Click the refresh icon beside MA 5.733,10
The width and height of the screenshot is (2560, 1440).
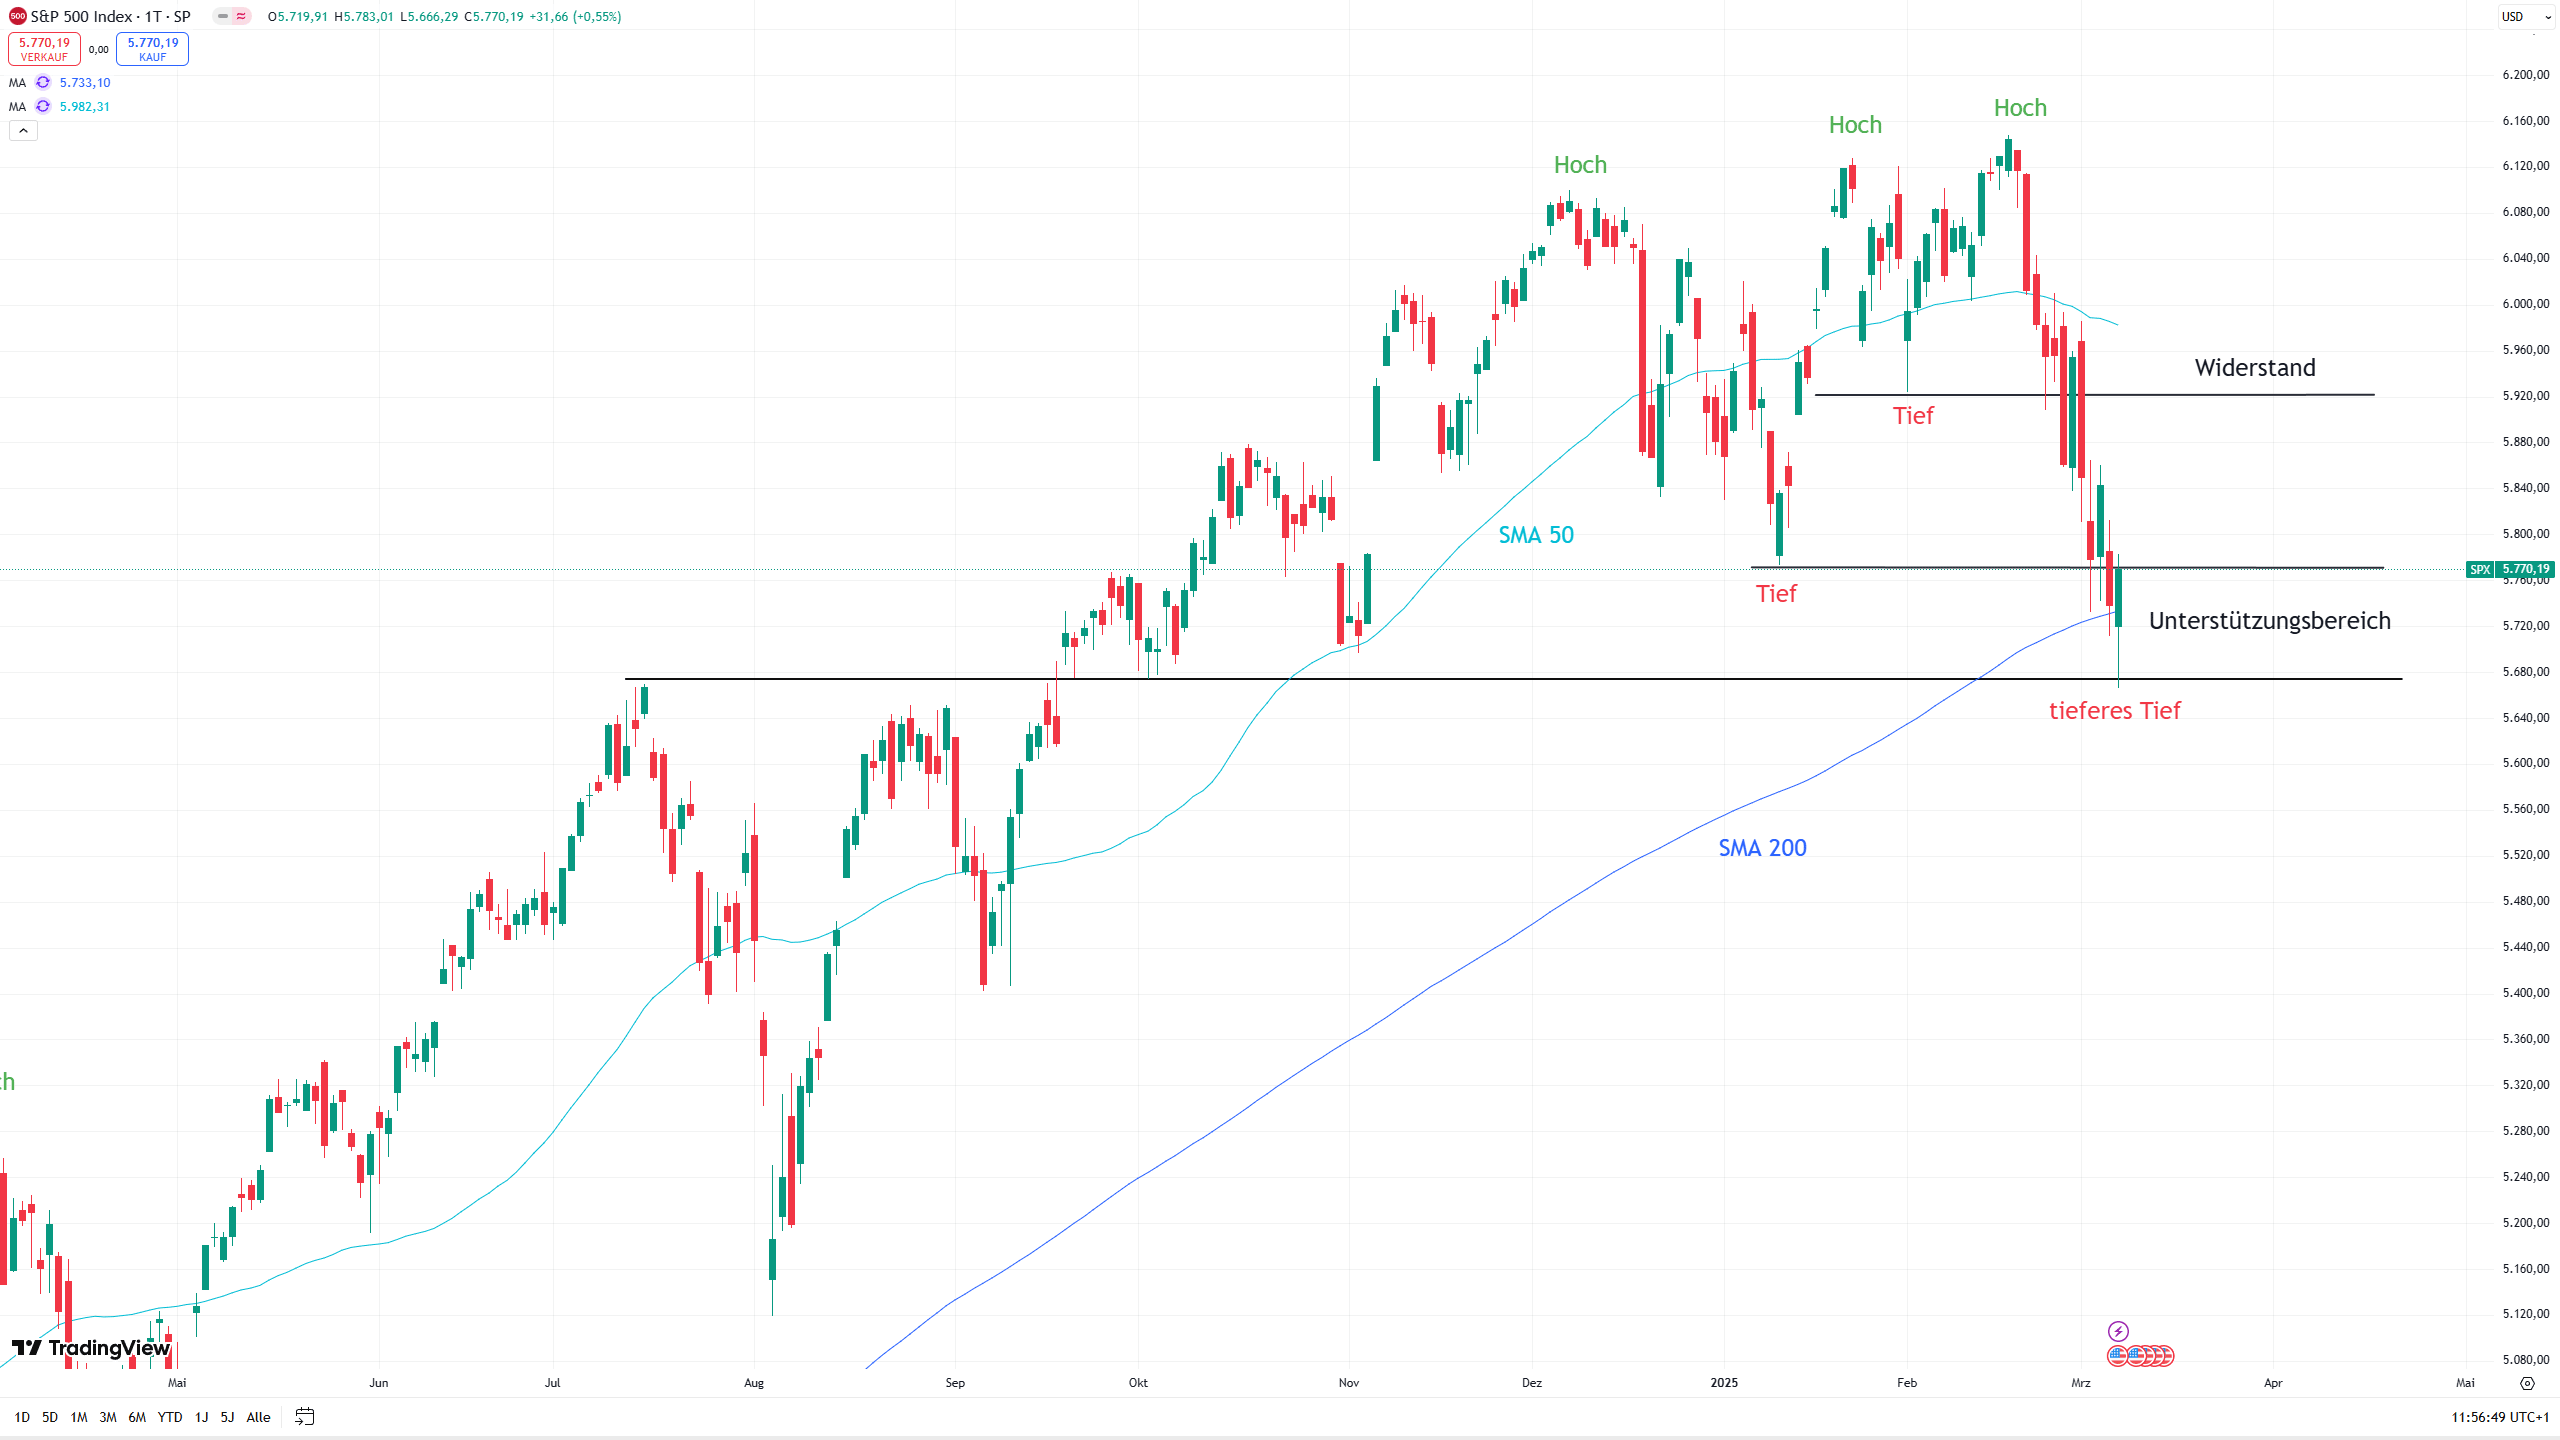(x=43, y=83)
